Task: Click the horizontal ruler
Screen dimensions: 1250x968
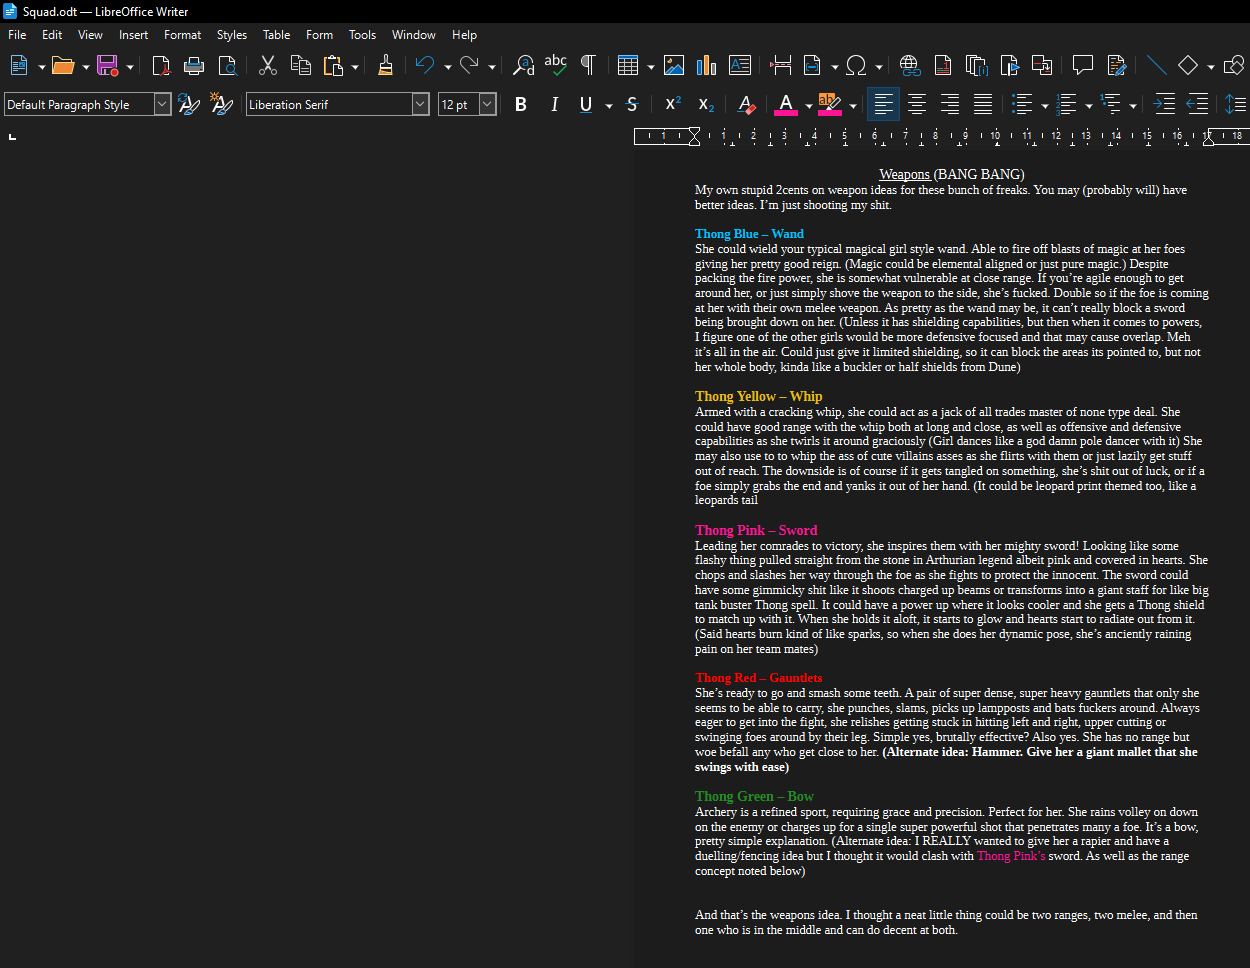Action: [x=941, y=136]
